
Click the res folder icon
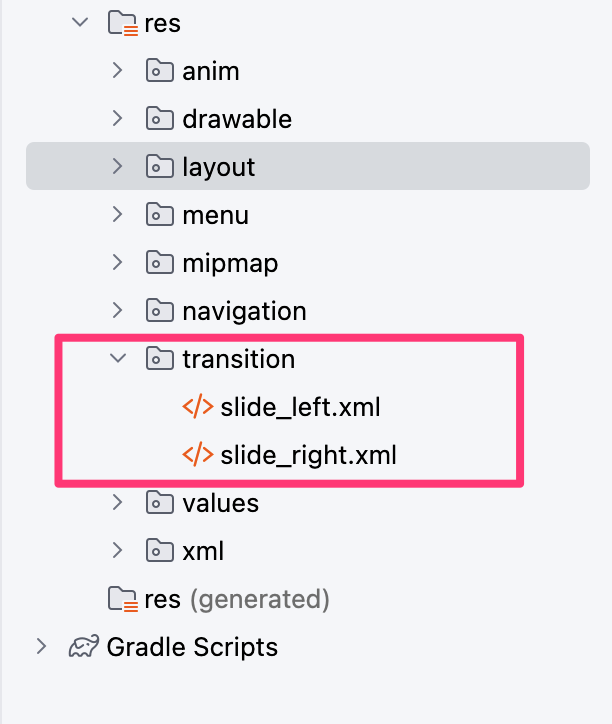[x=122, y=23]
